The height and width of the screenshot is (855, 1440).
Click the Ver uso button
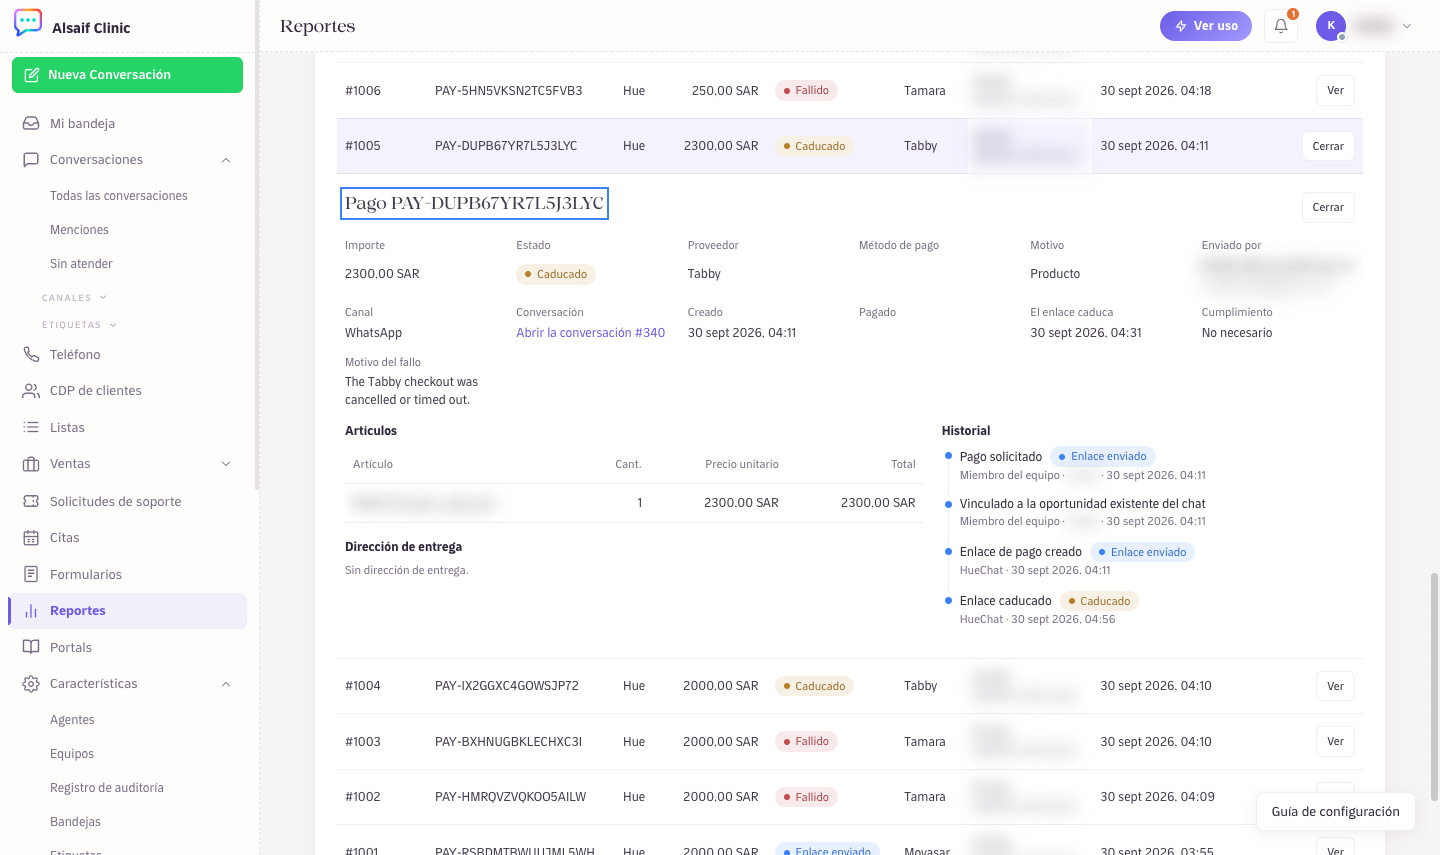coord(1206,26)
